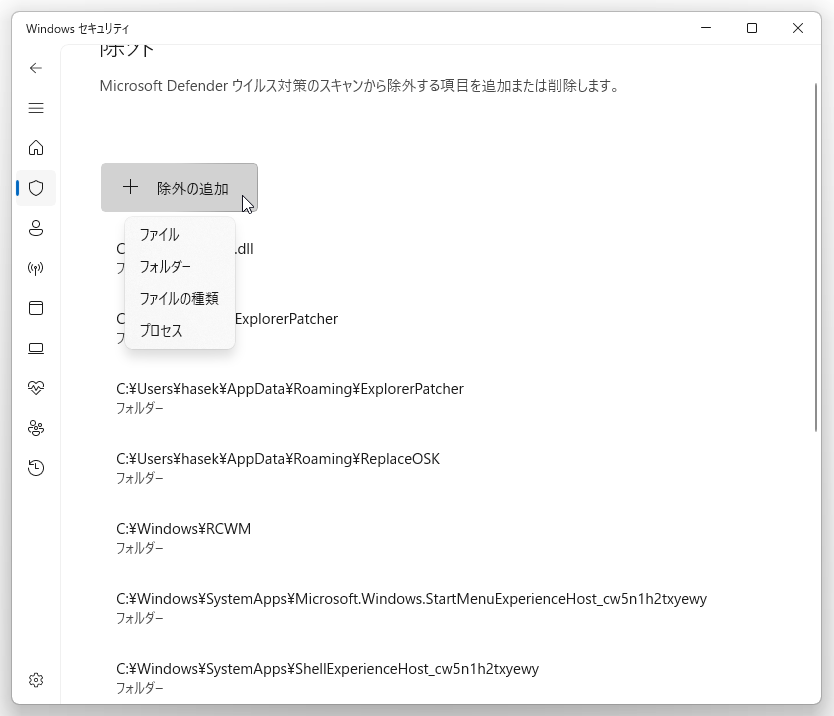Screen dimensions: 834x716
Task: Open Device security laptop icon
Action: coord(36,348)
